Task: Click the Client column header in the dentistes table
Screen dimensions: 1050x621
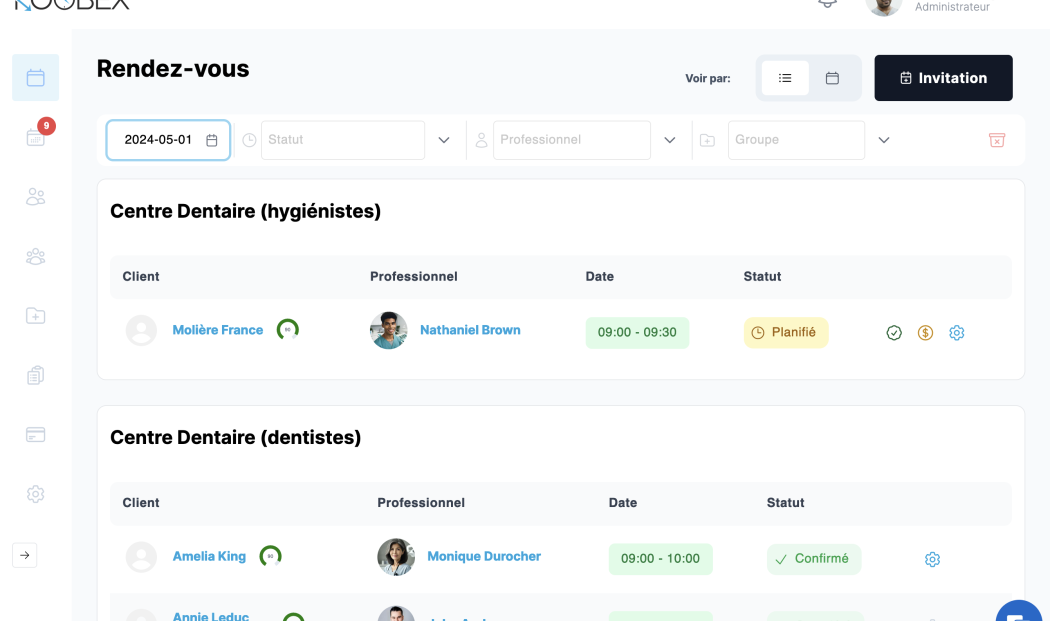Action: (x=141, y=503)
